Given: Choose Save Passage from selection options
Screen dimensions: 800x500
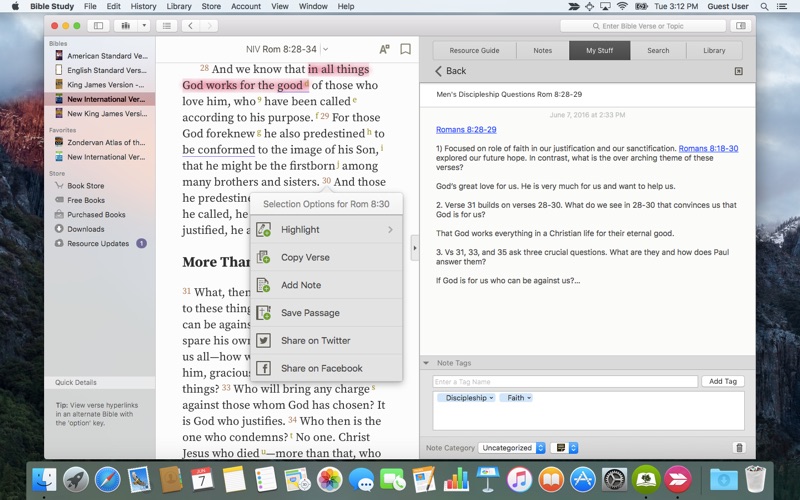Looking at the screenshot, I should tap(327, 313).
